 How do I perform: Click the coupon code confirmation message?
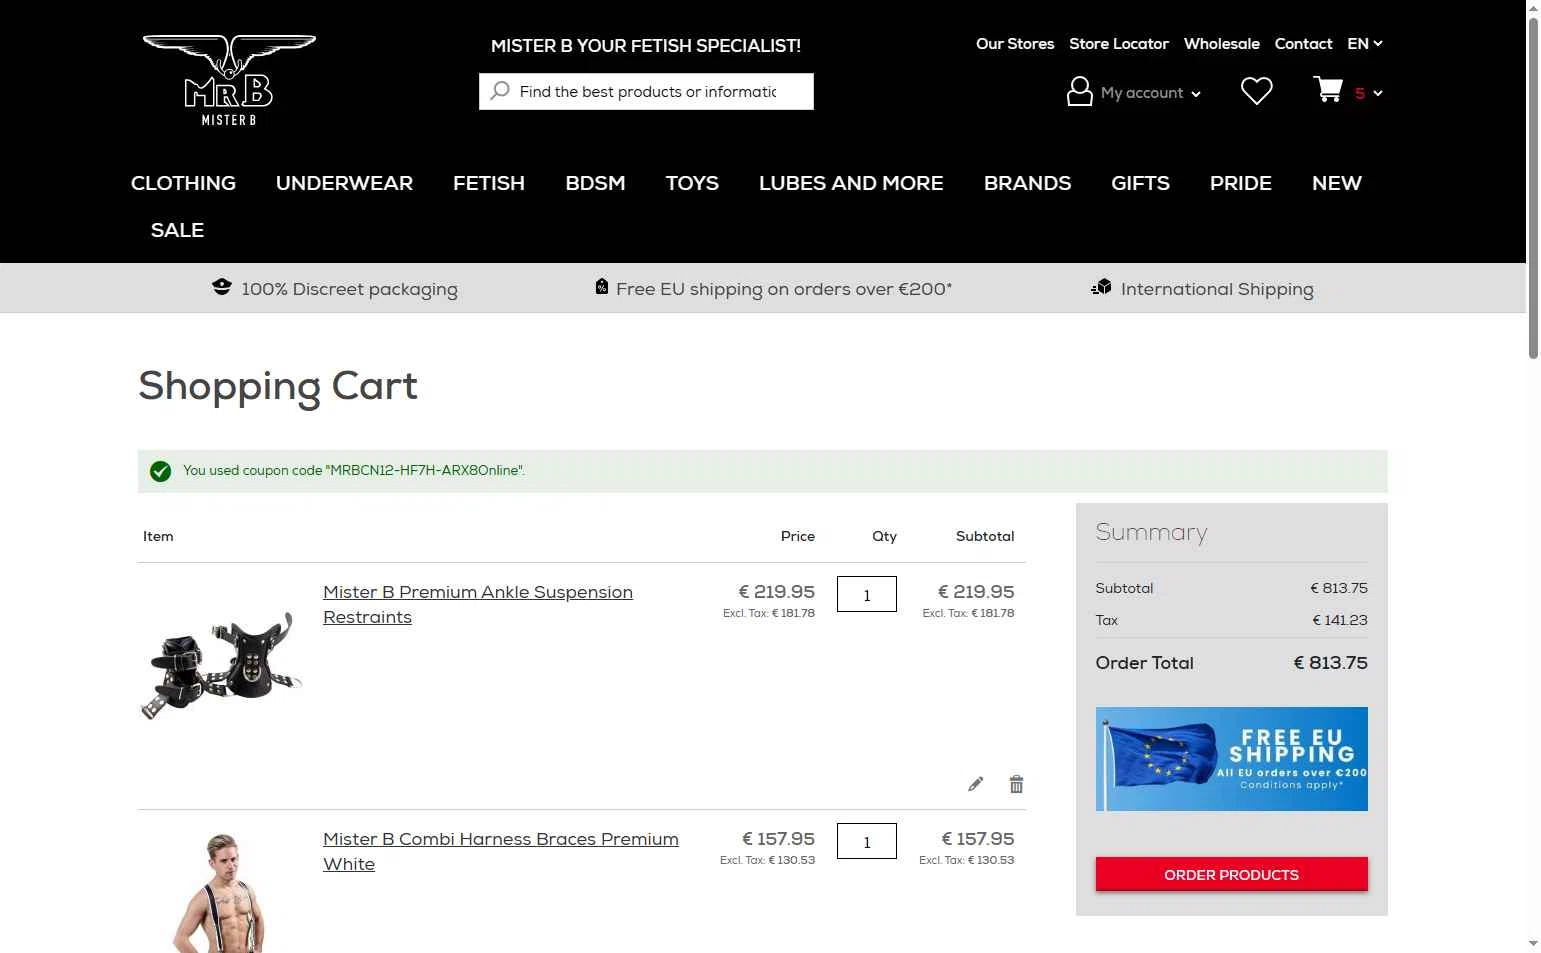[x=354, y=471]
